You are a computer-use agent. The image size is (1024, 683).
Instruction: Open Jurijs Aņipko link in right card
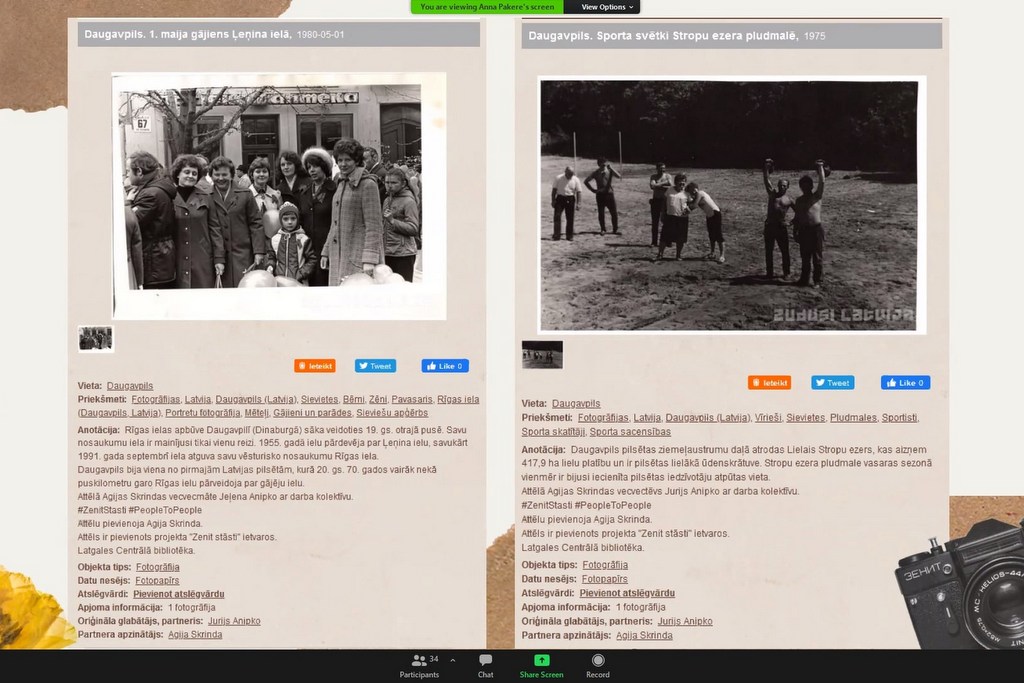pos(685,621)
